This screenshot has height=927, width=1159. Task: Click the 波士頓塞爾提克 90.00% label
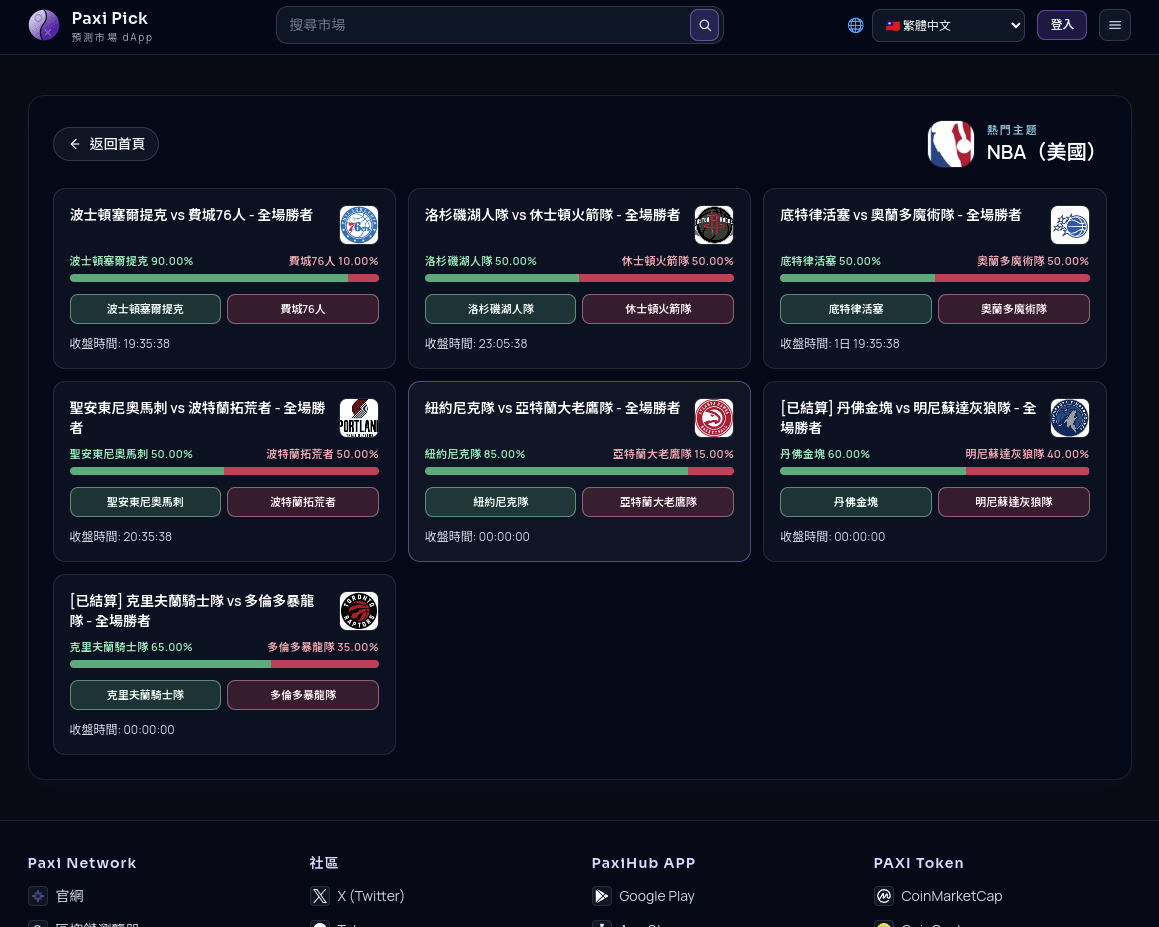132,261
